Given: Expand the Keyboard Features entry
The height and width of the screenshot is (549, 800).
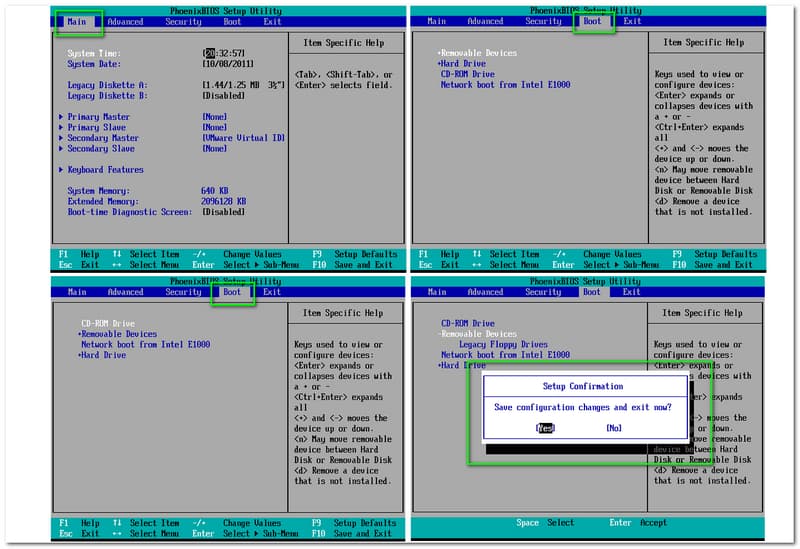Looking at the screenshot, I should tap(105, 170).
